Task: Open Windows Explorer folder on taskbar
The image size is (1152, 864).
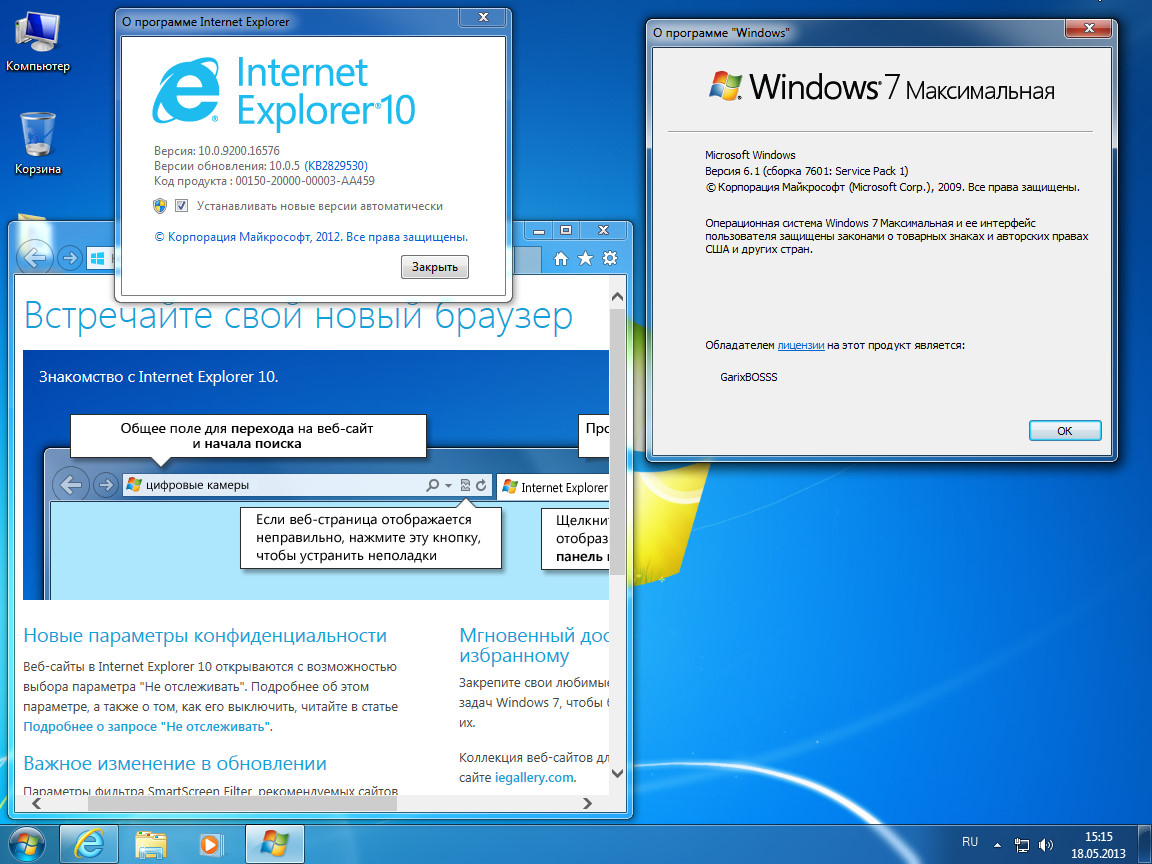Action: coord(151,844)
